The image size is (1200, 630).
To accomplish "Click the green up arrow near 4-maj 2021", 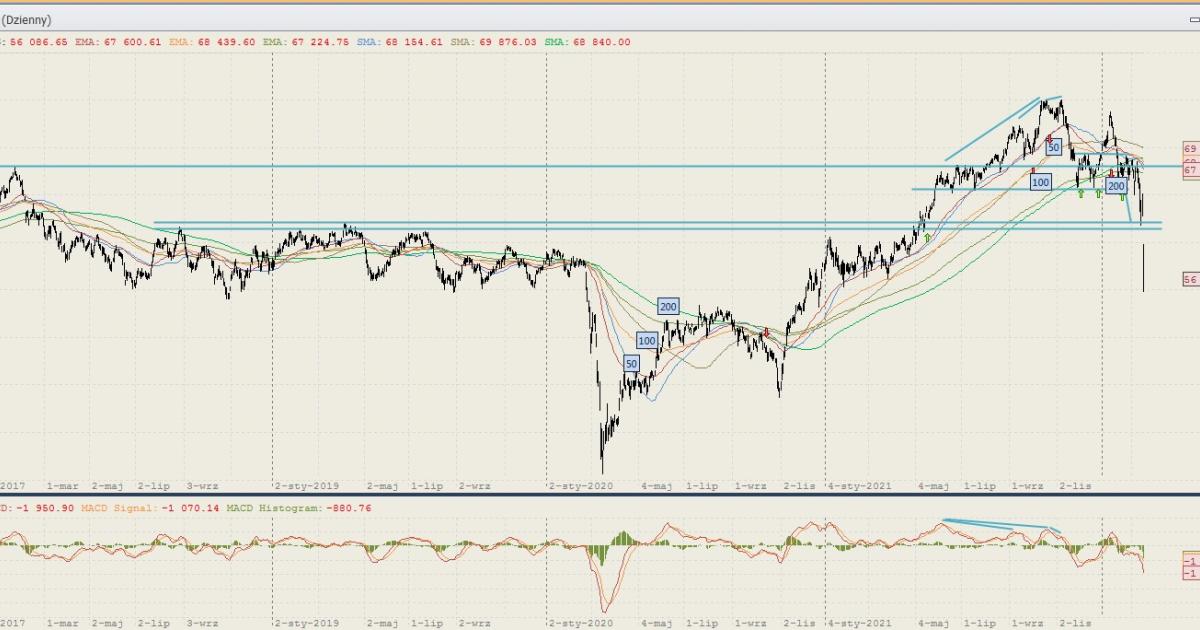I will 928,237.
